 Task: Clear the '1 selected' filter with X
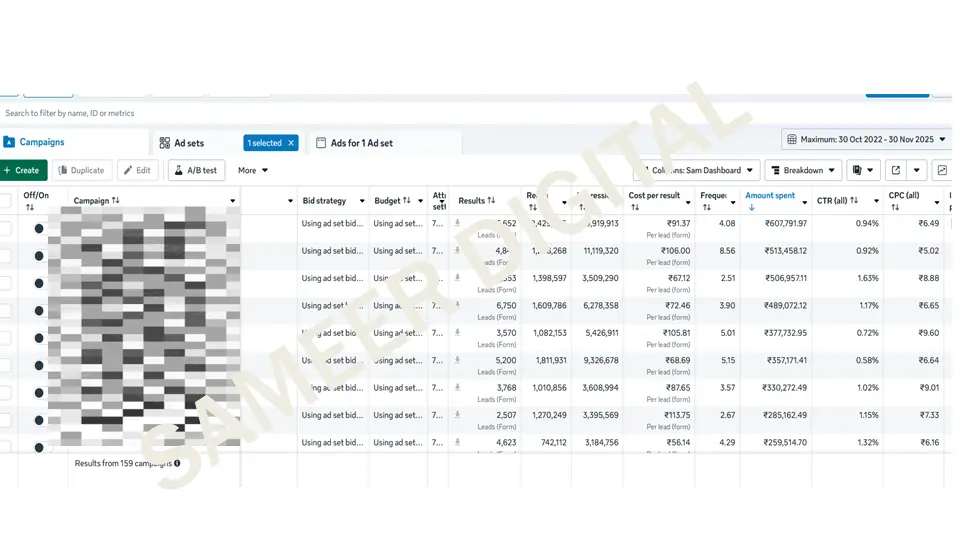coord(291,143)
